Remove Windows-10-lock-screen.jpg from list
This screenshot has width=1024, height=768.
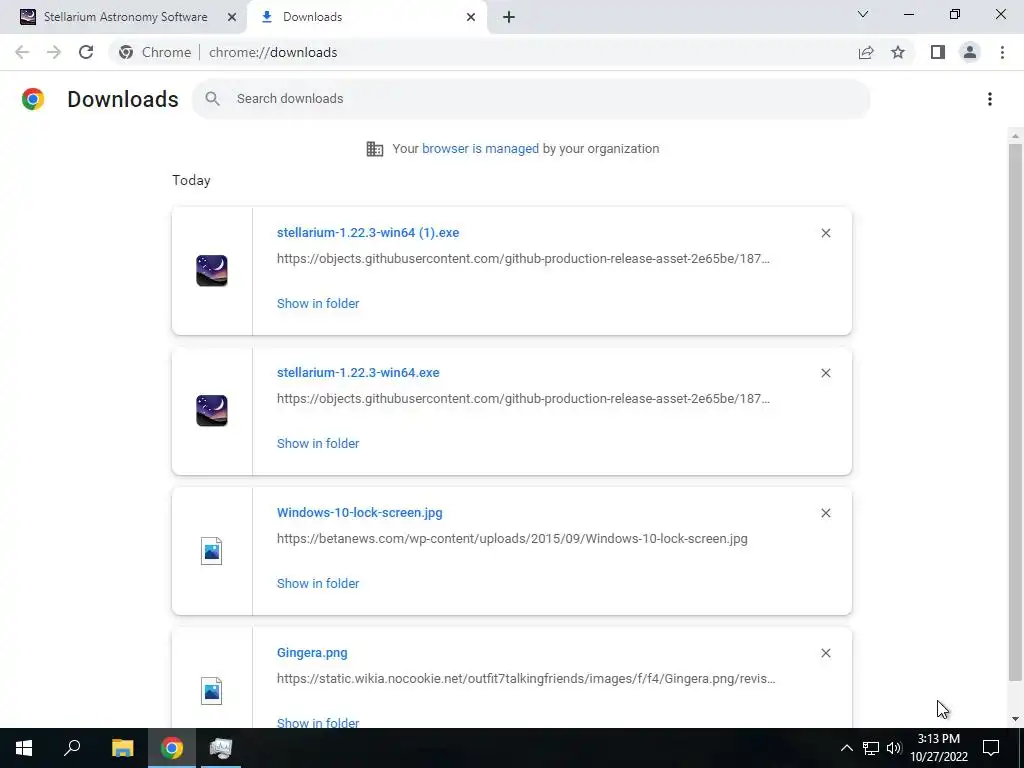(x=826, y=513)
